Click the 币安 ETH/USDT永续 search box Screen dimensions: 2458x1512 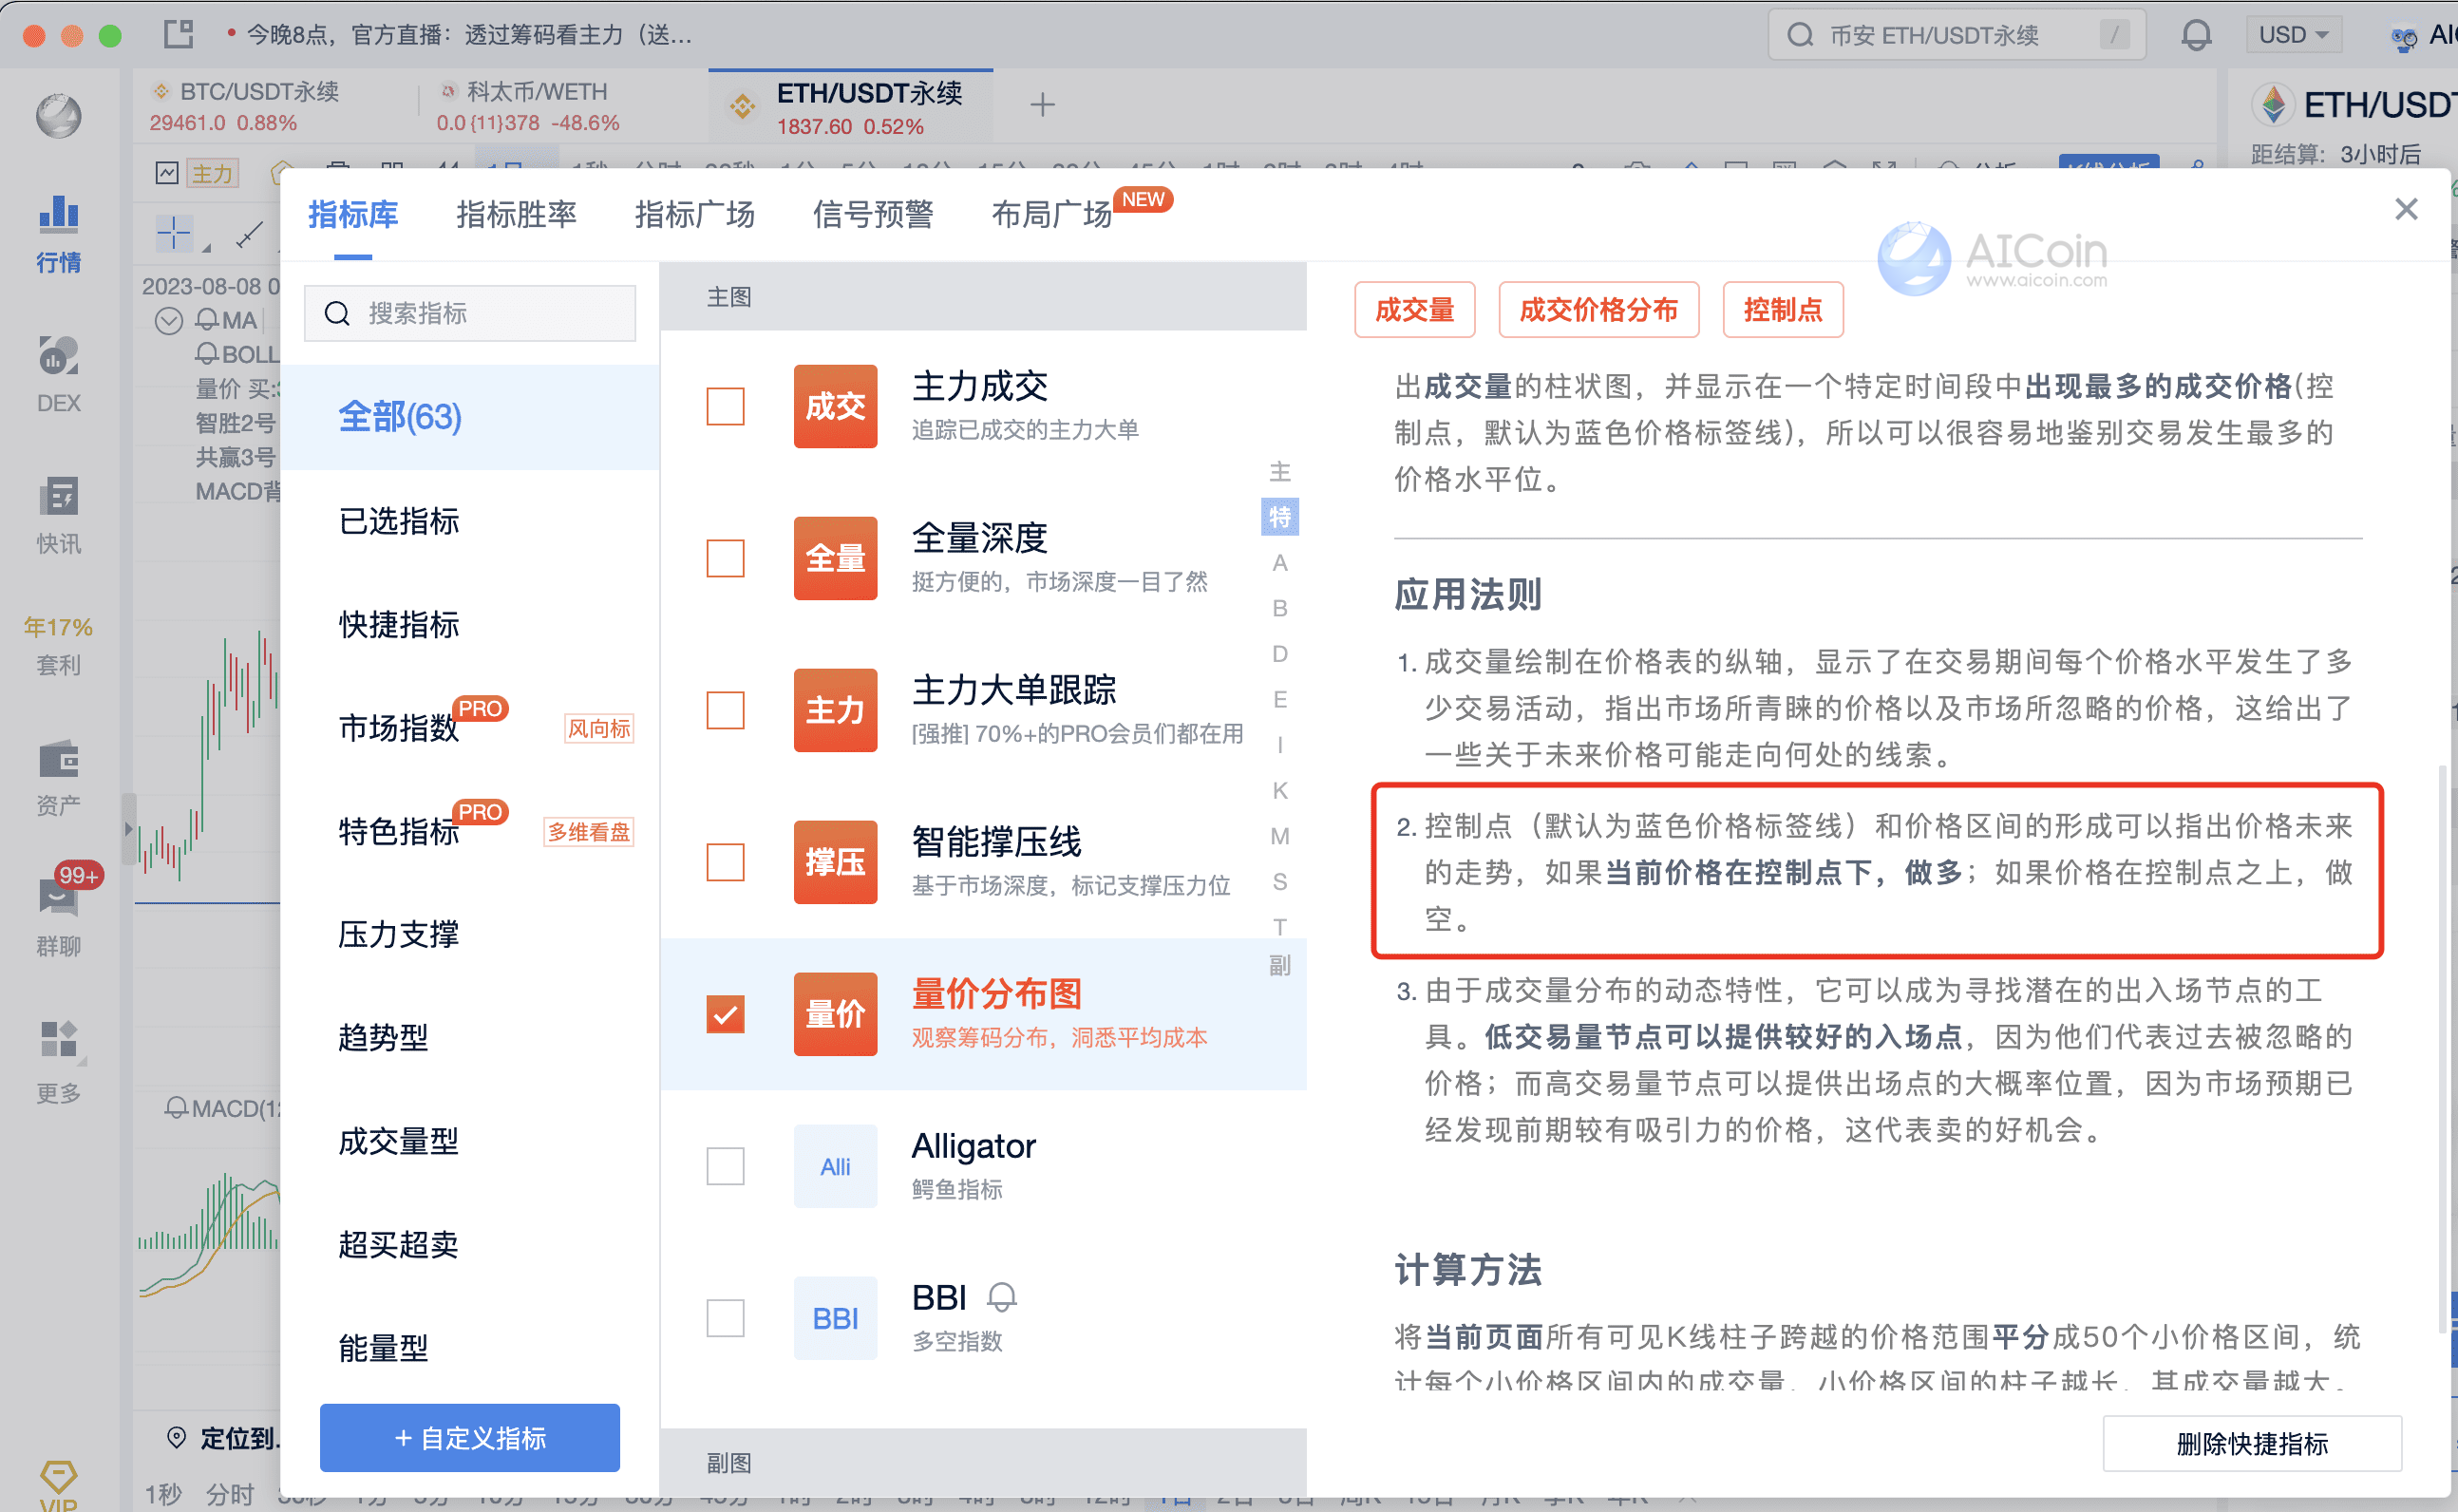pyautogui.click(x=1956, y=36)
